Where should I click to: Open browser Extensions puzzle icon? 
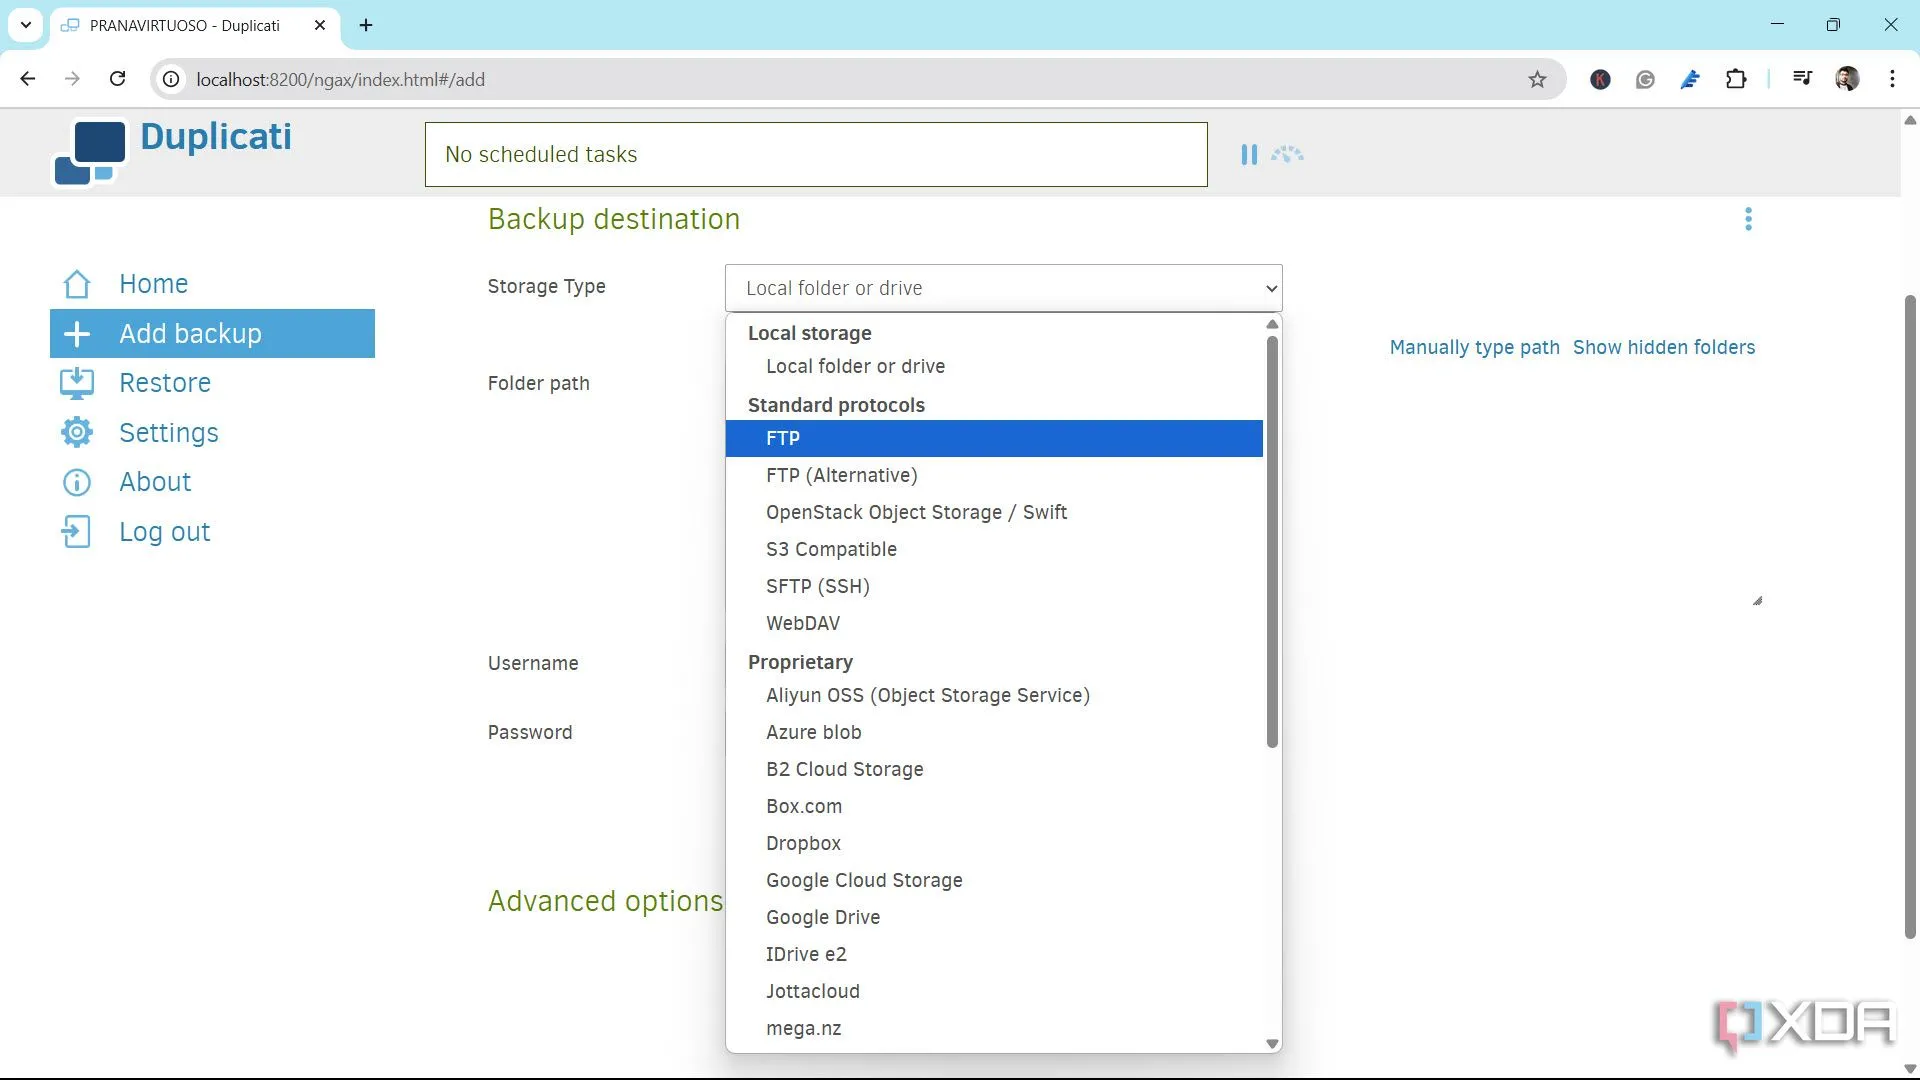(1736, 80)
